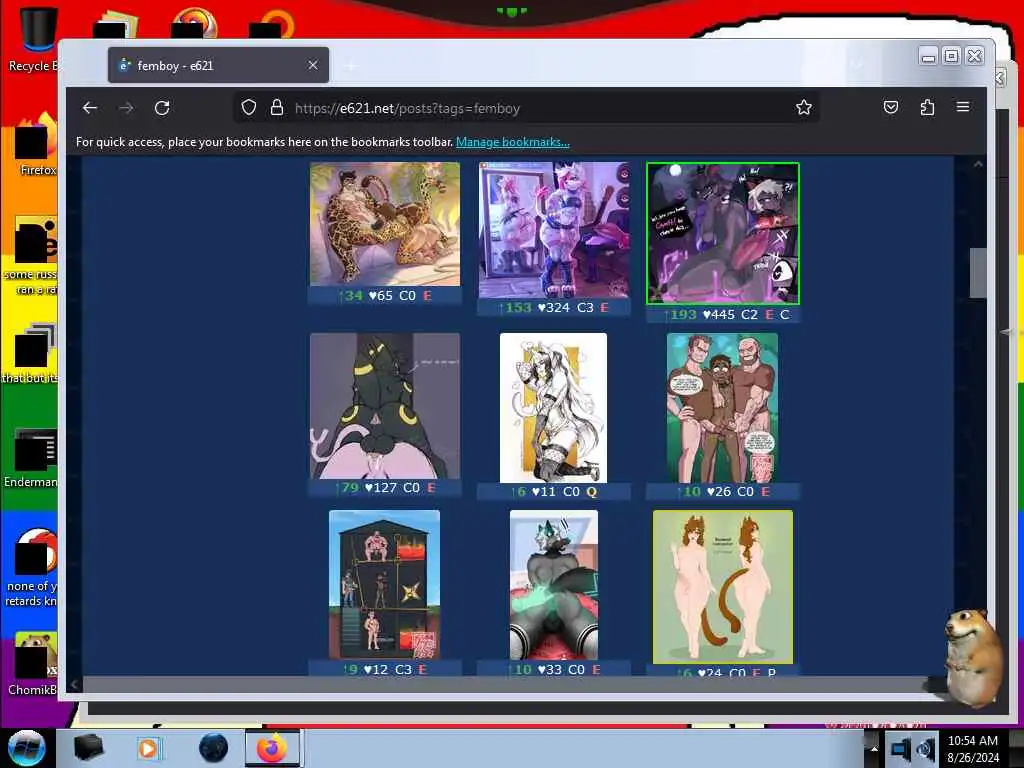Open the tracking protection shield icon

pyautogui.click(x=249, y=108)
